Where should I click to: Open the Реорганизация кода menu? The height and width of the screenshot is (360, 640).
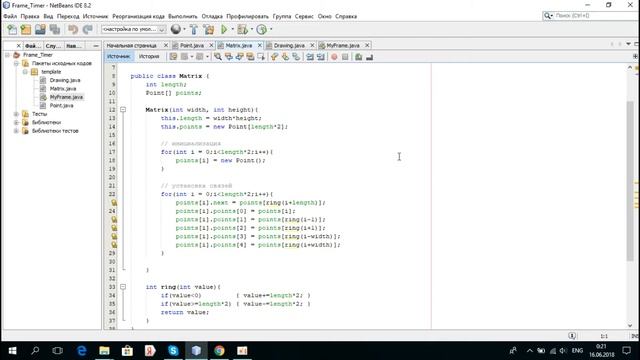[138, 16]
